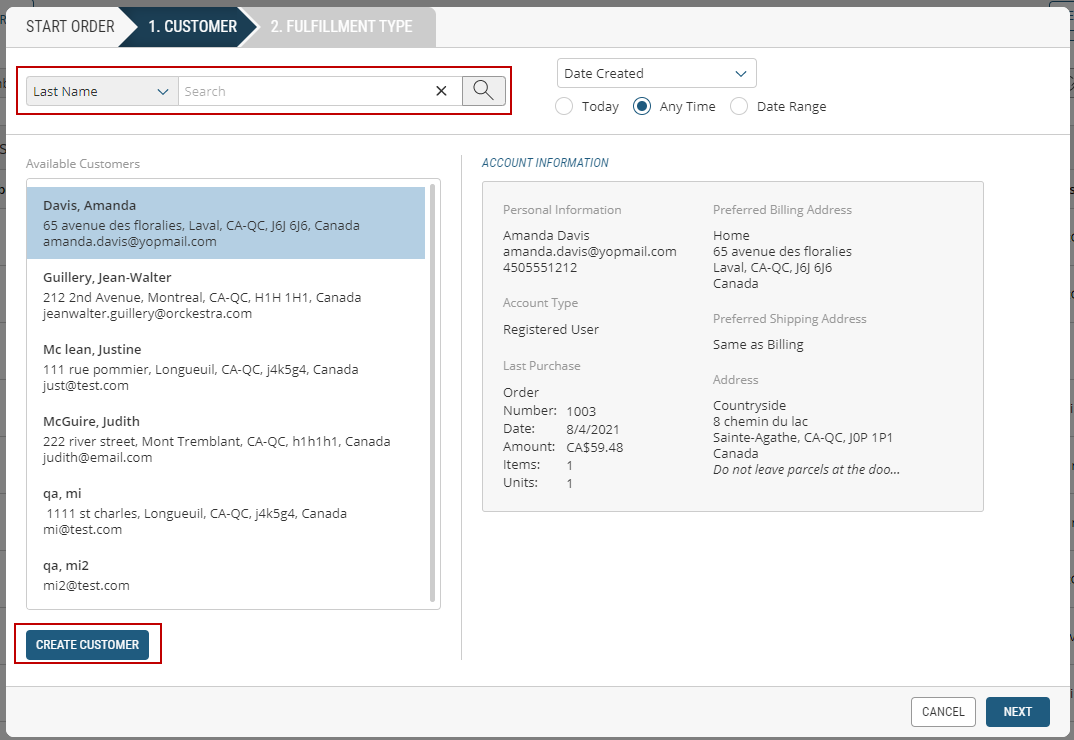Select customer Davis, Amanda from the list
This screenshot has height=740, width=1074.
point(226,223)
